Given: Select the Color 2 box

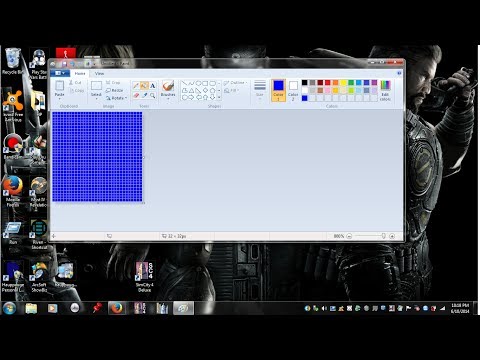Looking at the screenshot, I should tap(293, 90).
